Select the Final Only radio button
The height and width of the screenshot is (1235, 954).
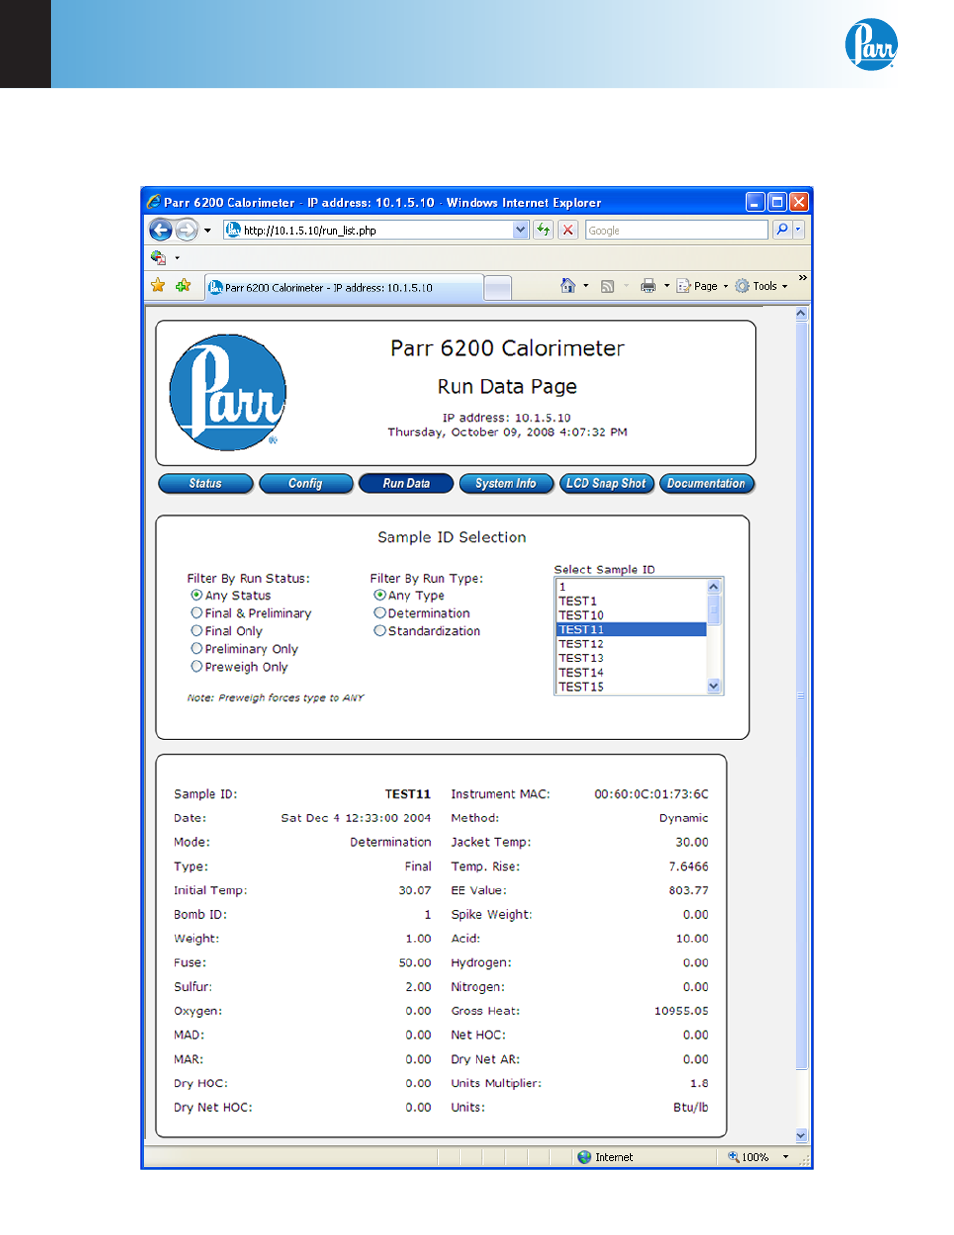click(197, 631)
